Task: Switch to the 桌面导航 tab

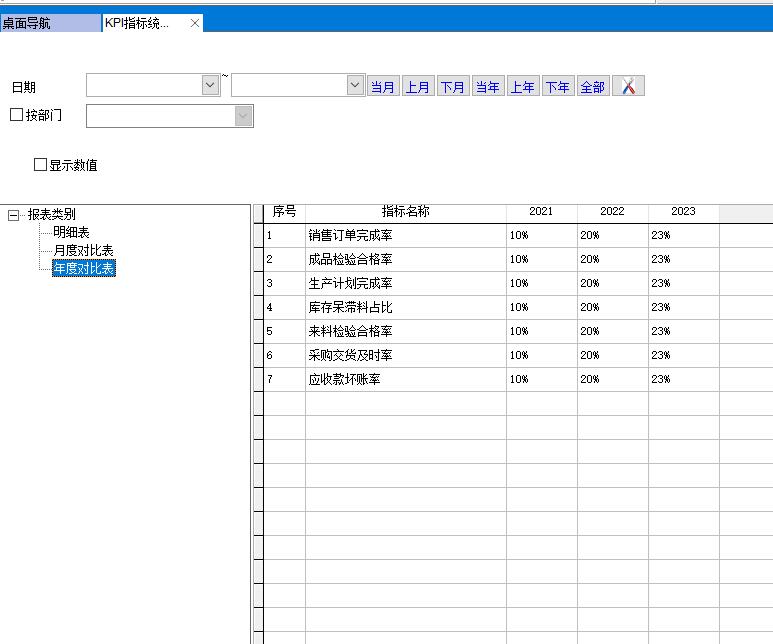Action: click(x=50, y=23)
